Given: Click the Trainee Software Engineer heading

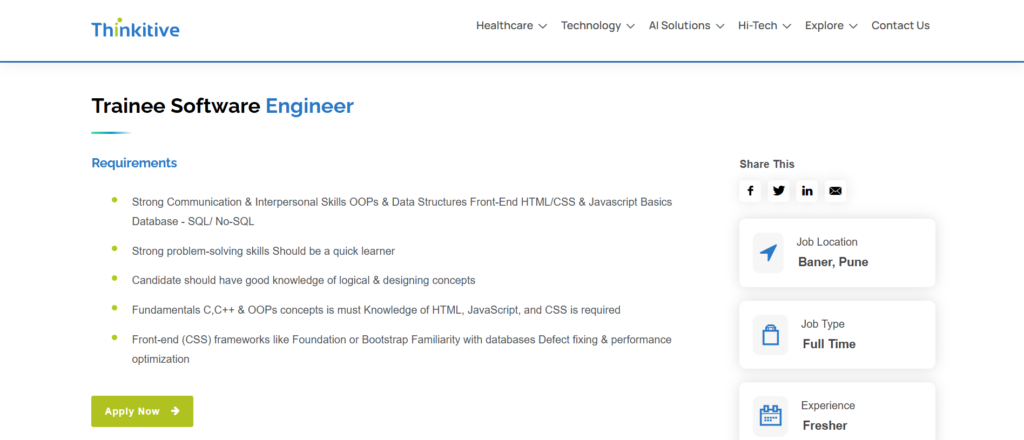Looking at the screenshot, I should [x=222, y=106].
